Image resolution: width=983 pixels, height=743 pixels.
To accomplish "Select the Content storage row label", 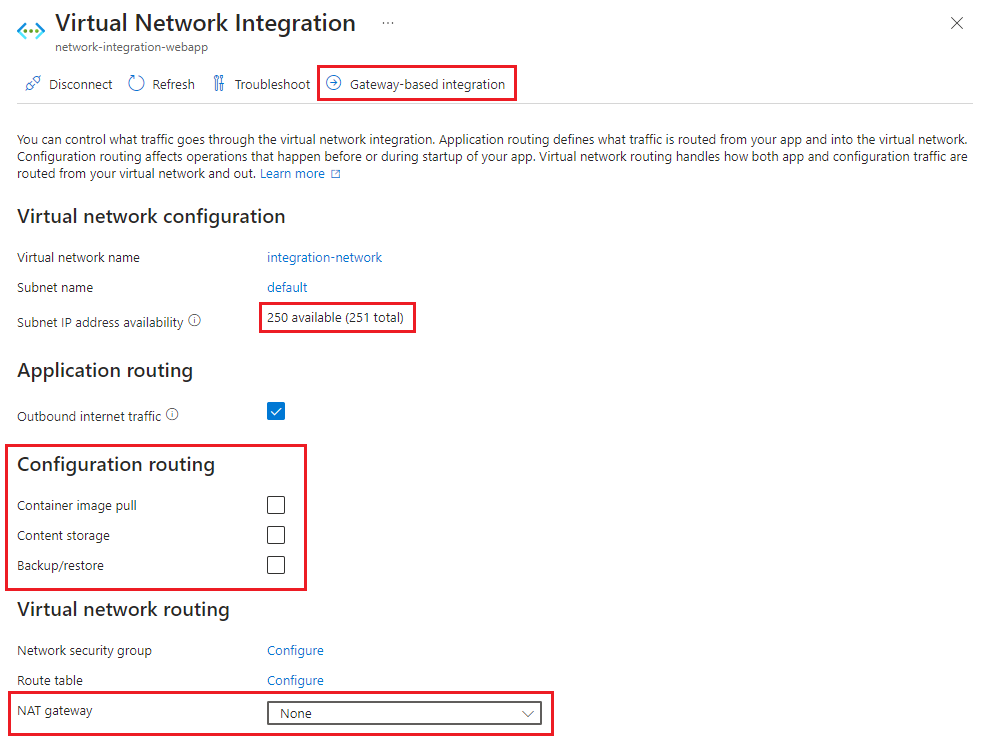I will click(x=63, y=535).
